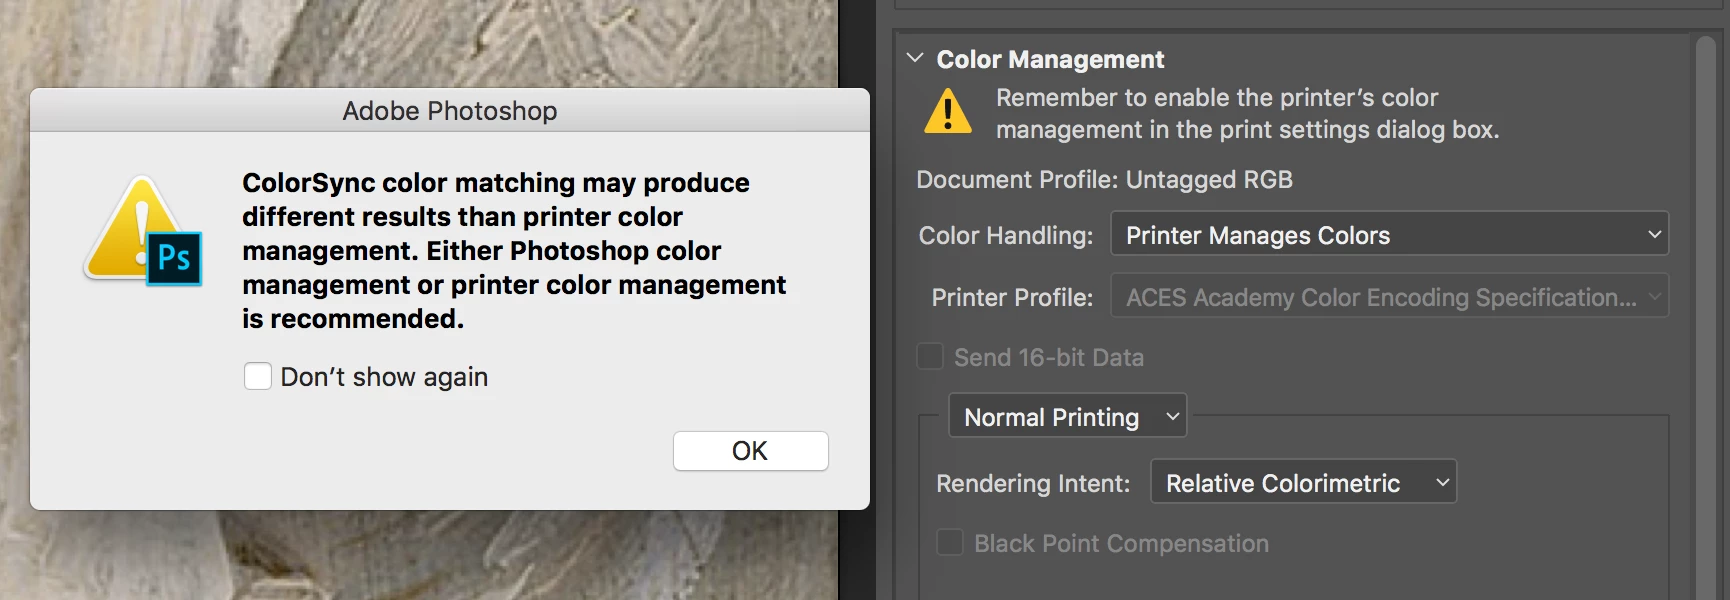Click the Color Management heading label
This screenshot has height=600, width=1730.
click(x=1050, y=60)
